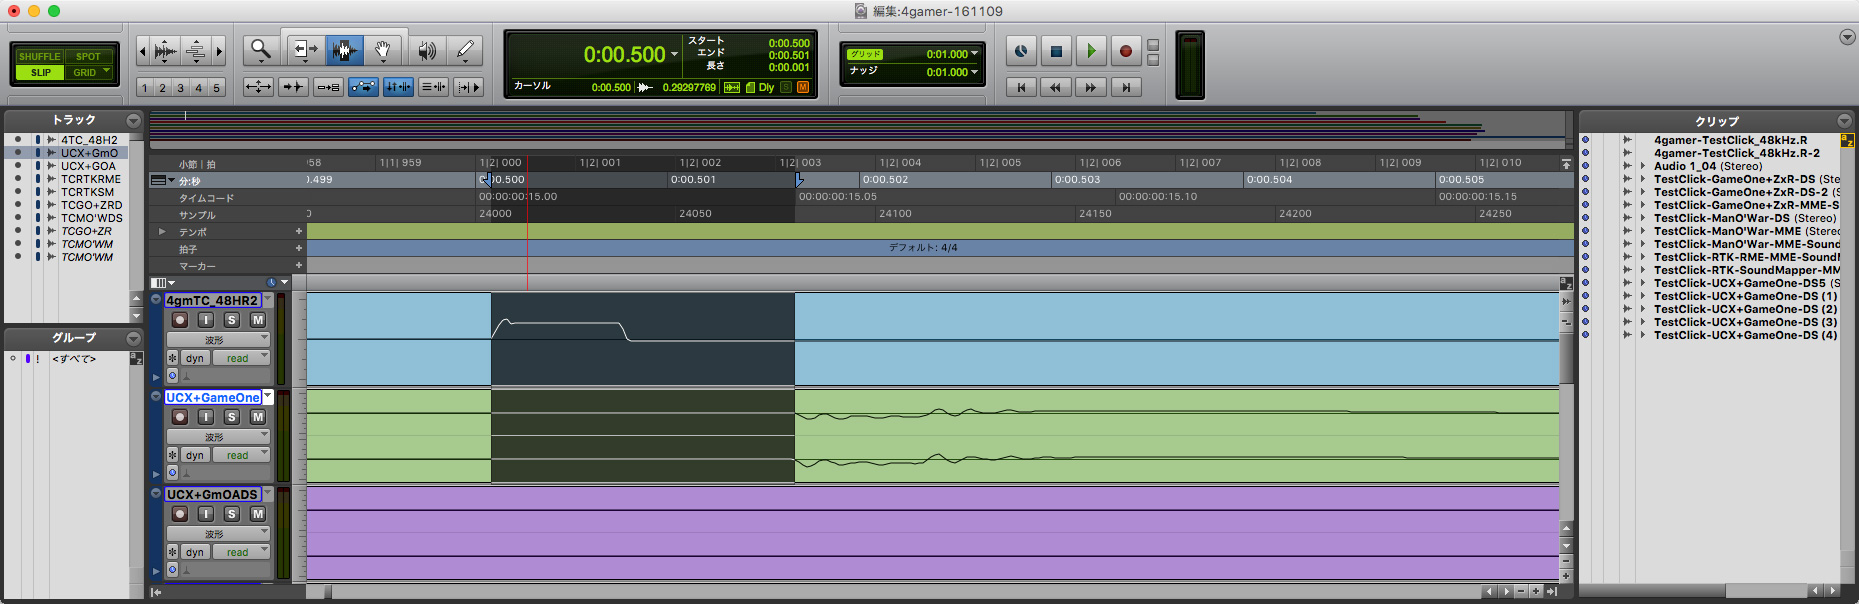Switch to SHUFFLE edit mode
Screen dimensions: 1859x604
pyautogui.click(x=40, y=56)
